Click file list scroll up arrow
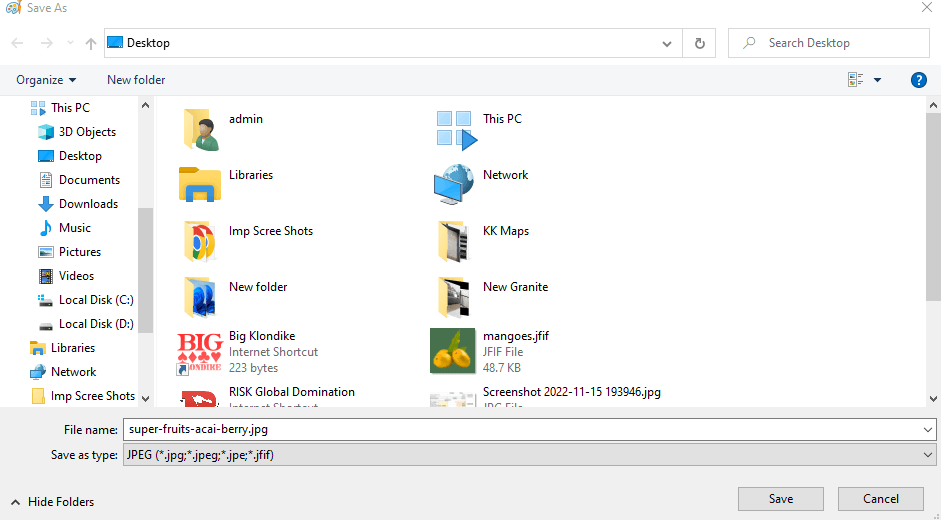 coord(933,105)
